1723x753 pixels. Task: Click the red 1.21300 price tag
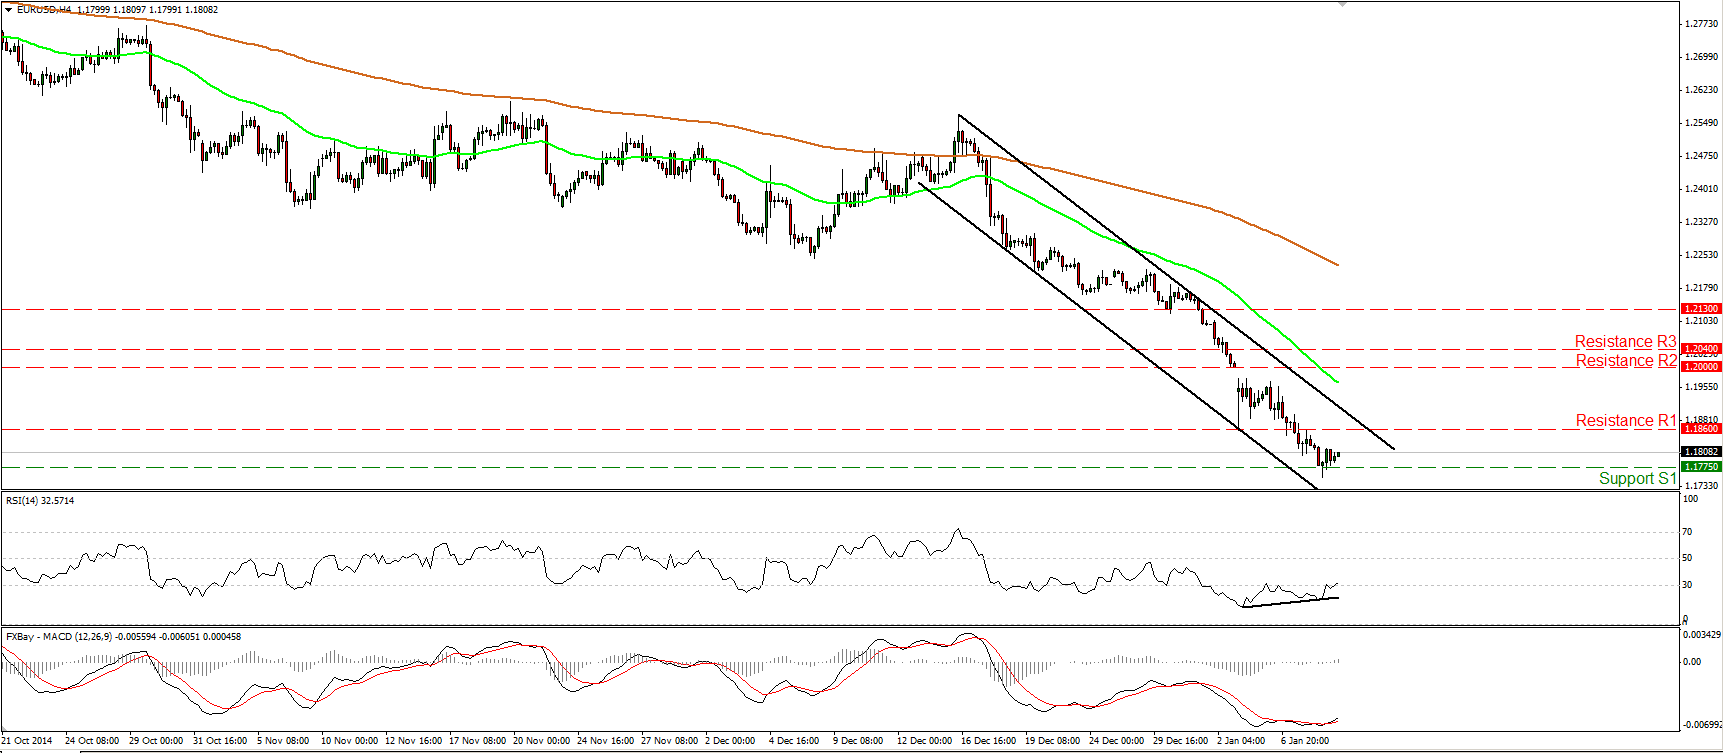point(1701,309)
